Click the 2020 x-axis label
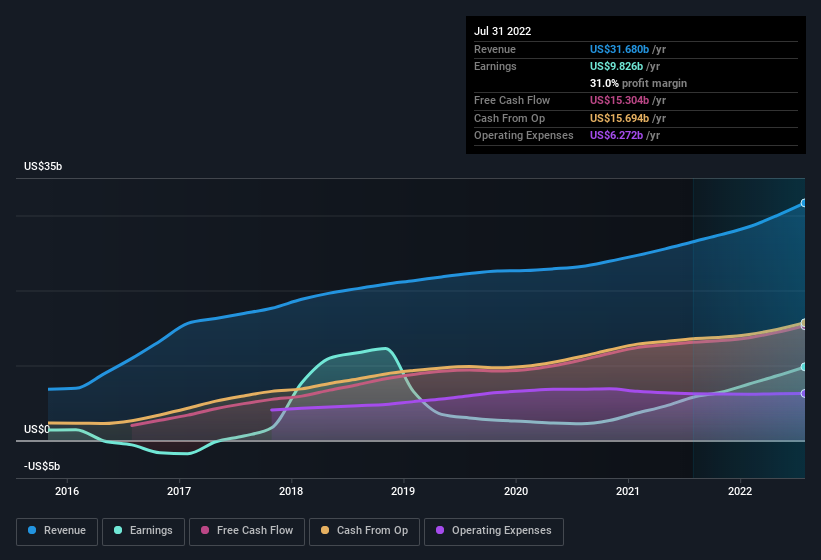 (516, 491)
